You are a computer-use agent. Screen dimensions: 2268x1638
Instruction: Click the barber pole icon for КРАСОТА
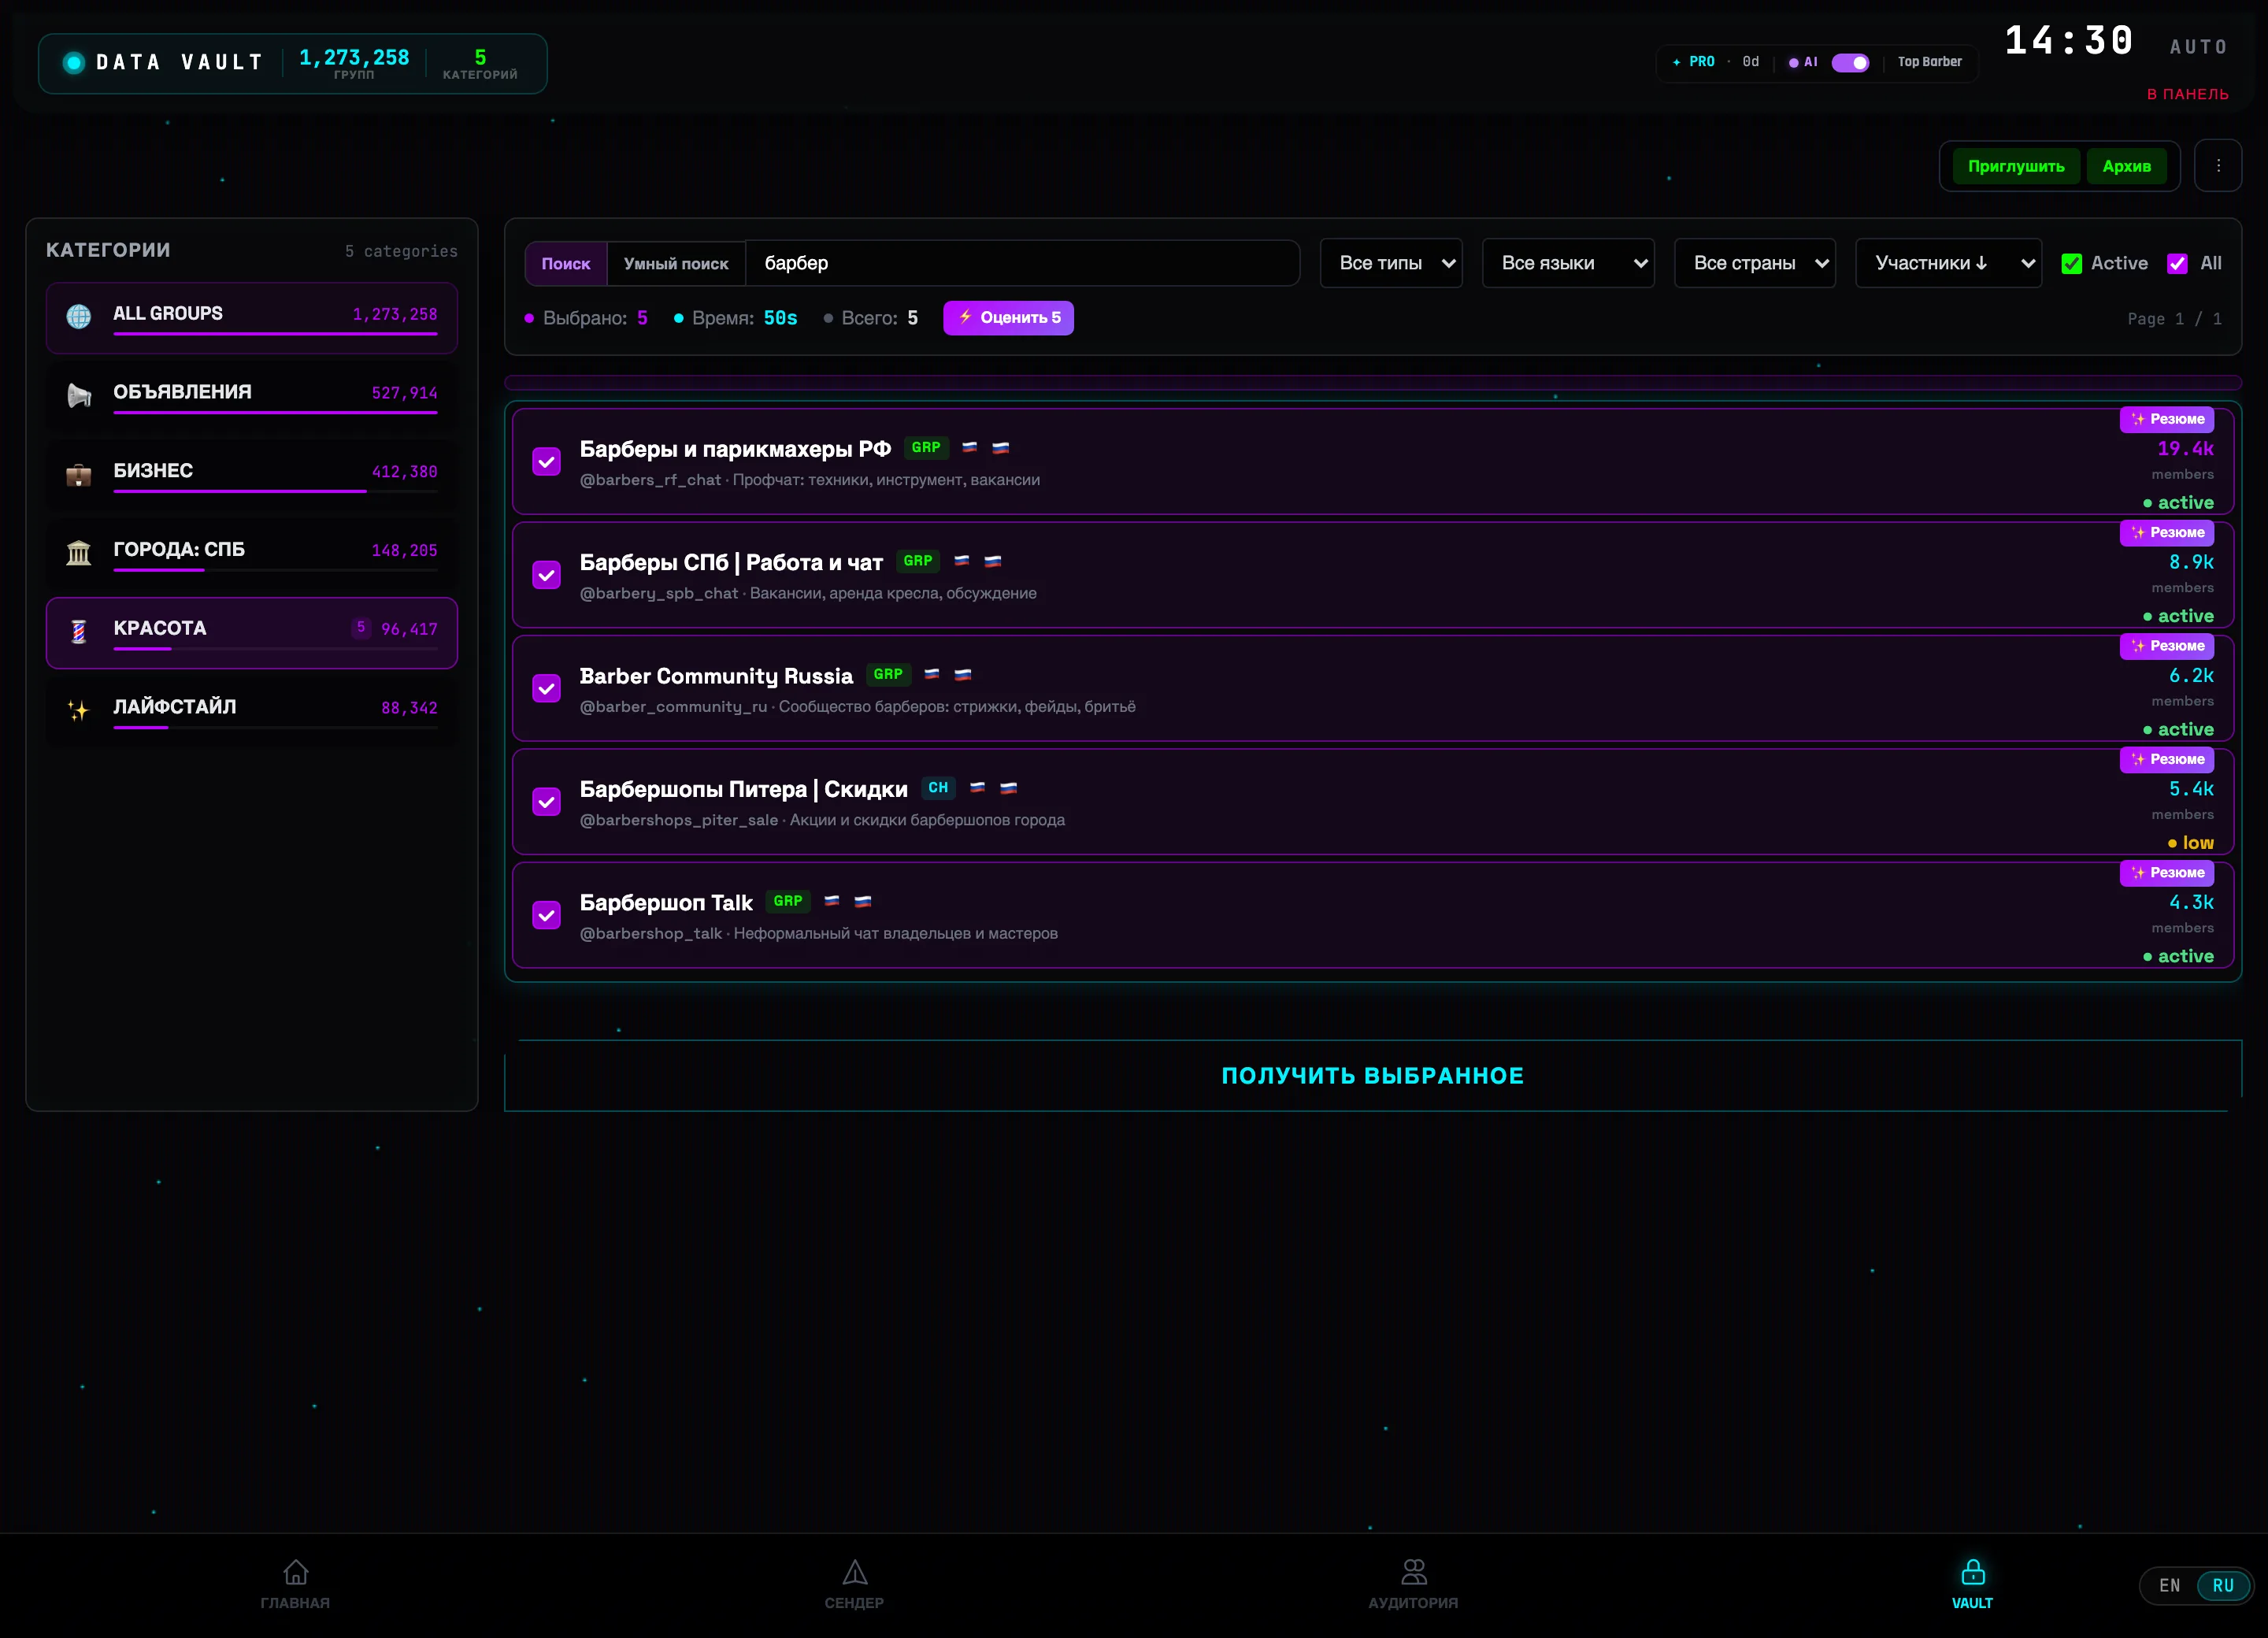click(x=79, y=632)
